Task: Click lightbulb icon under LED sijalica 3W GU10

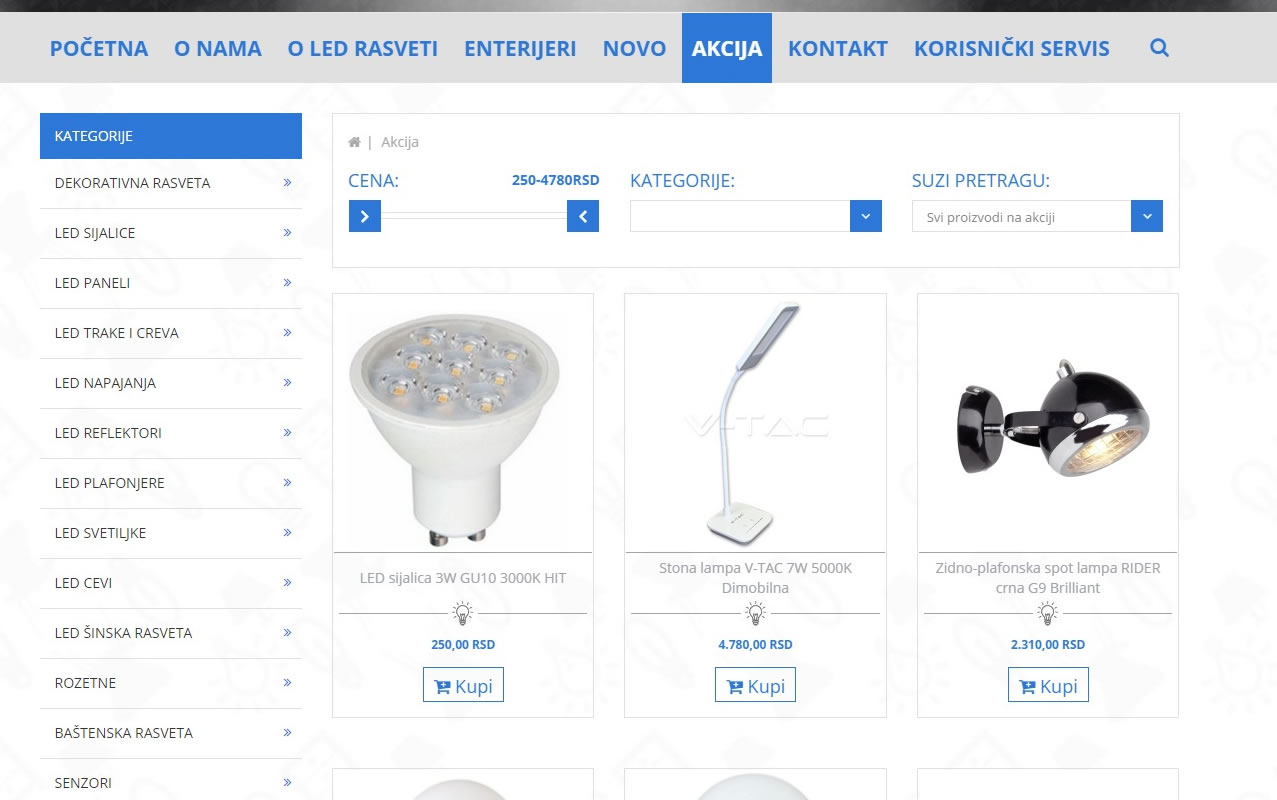Action: click(x=462, y=613)
